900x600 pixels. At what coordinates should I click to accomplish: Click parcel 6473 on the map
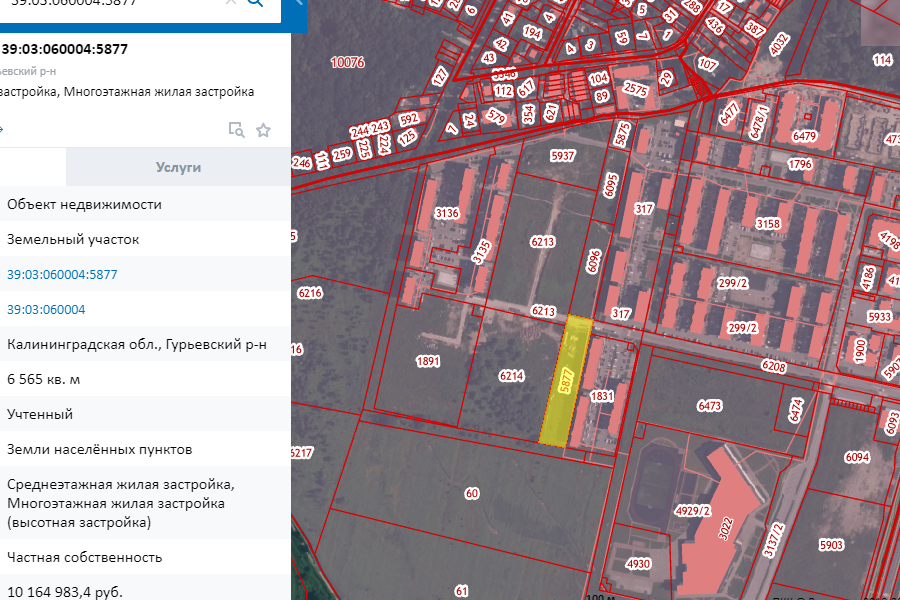tap(708, 406)
